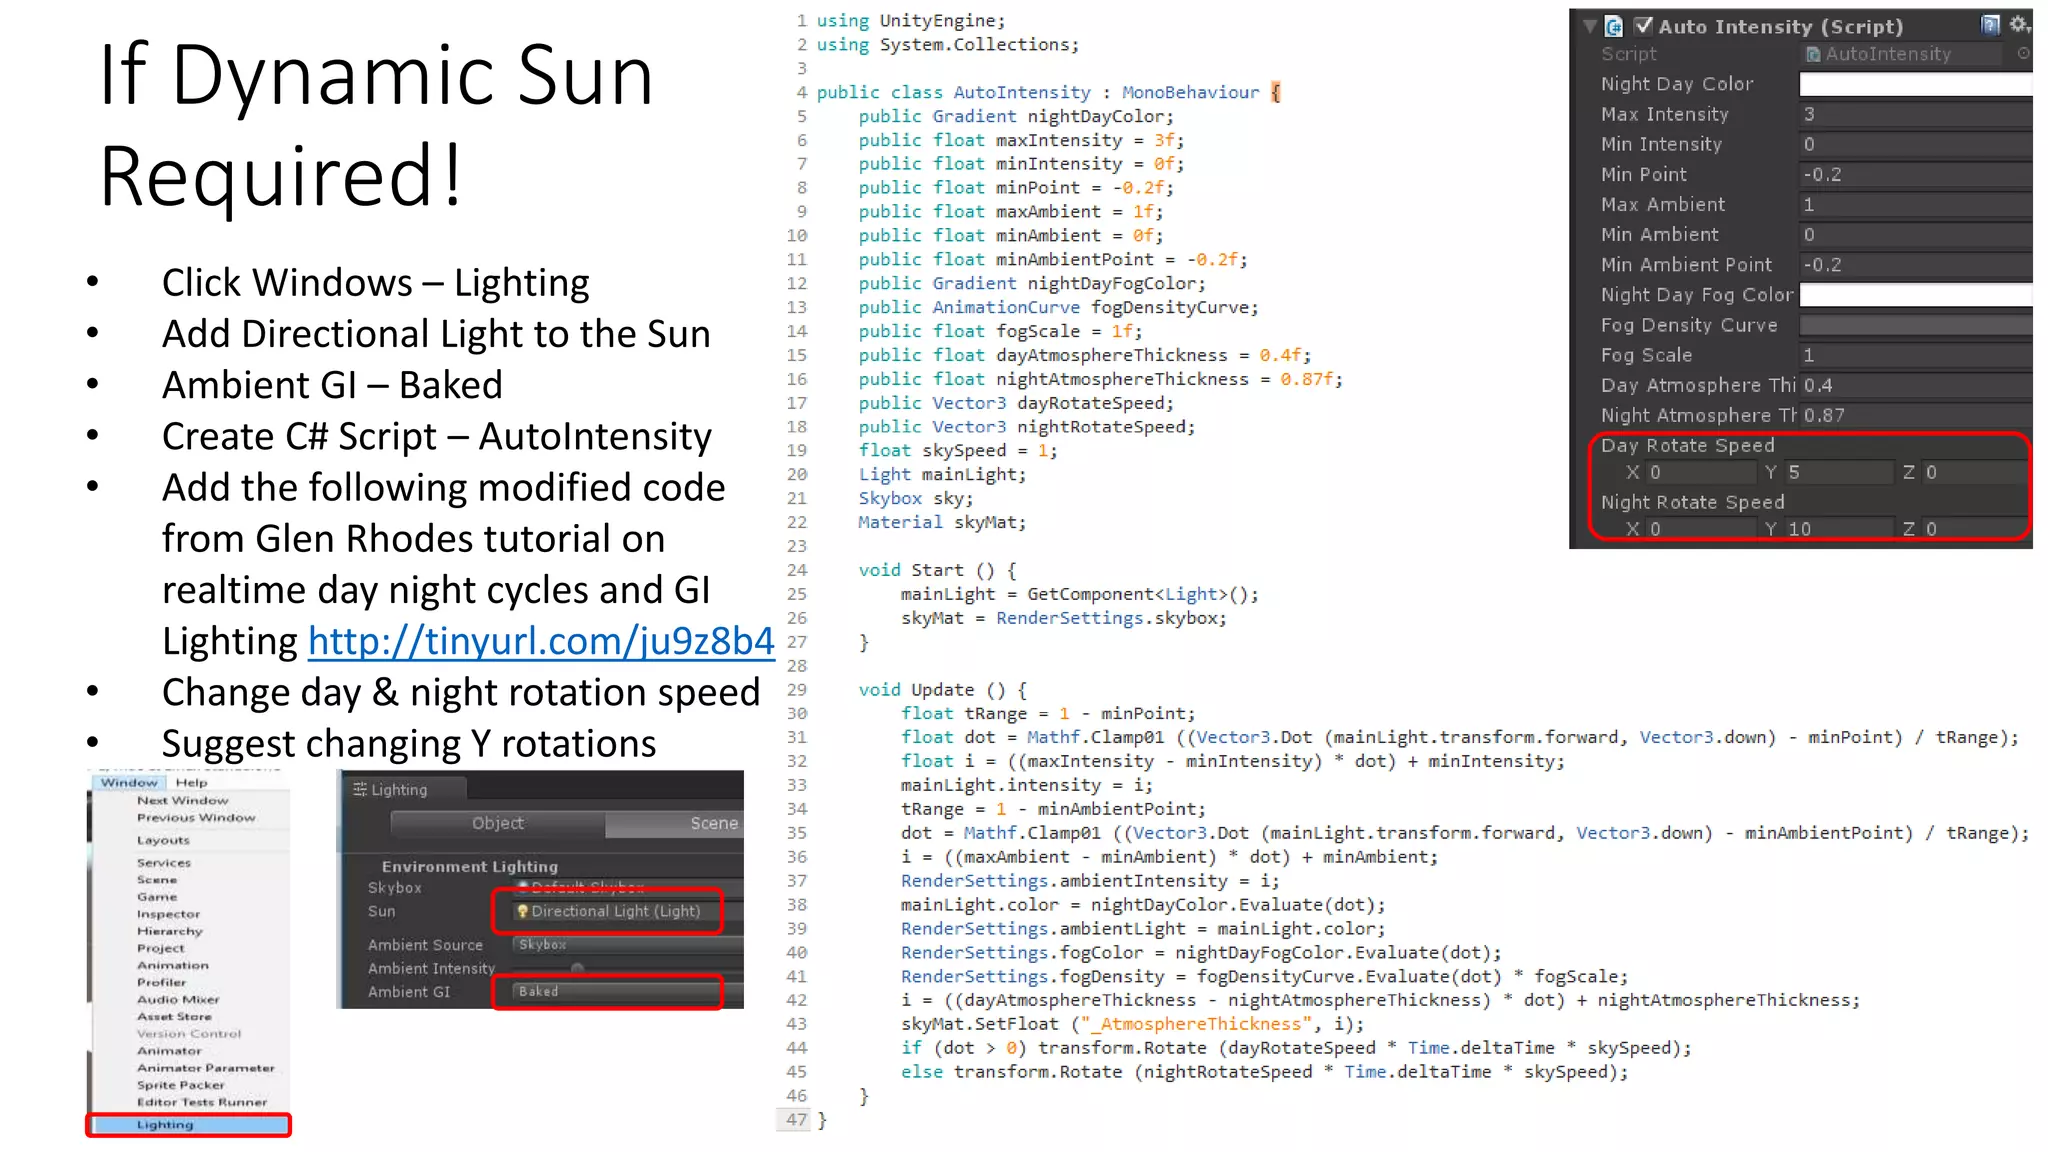Image resolution: width=2048 pixels, height=1152 pixels.
Task: Click the script asset icon in the Script field
Action: pos(1813,54)
